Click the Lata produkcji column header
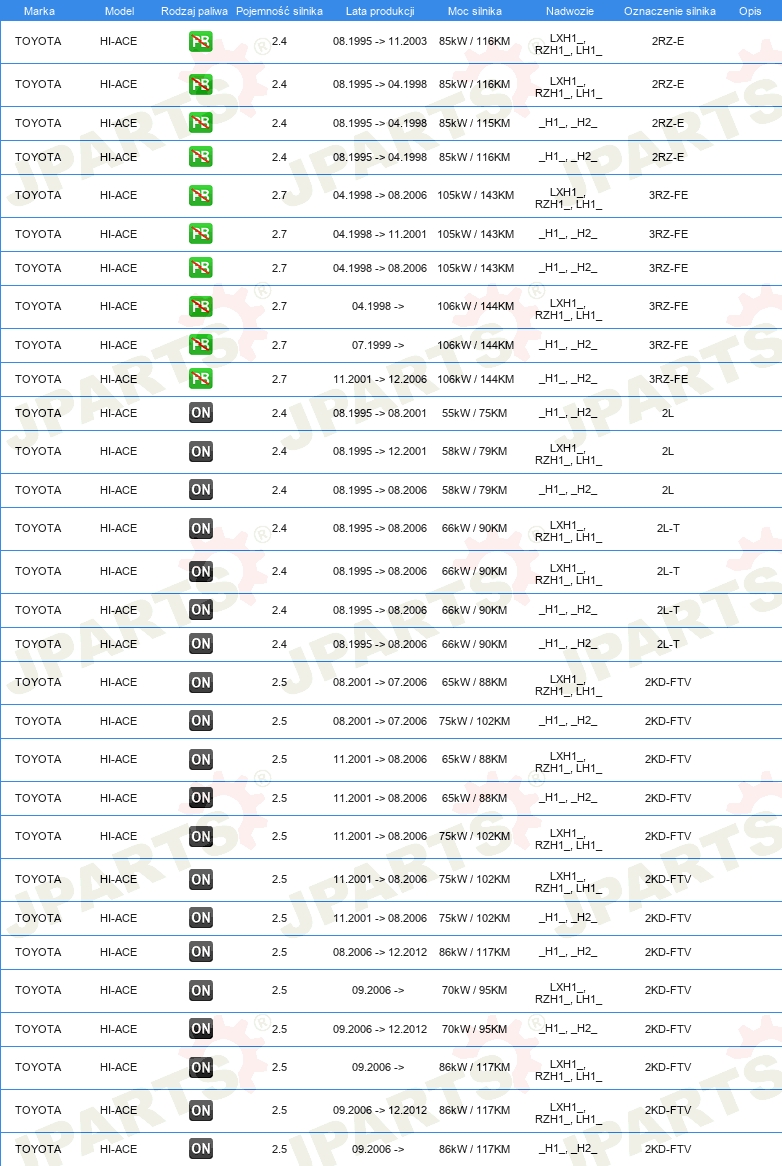Viewport: 782px width, 1166px height. click(380, 11)
